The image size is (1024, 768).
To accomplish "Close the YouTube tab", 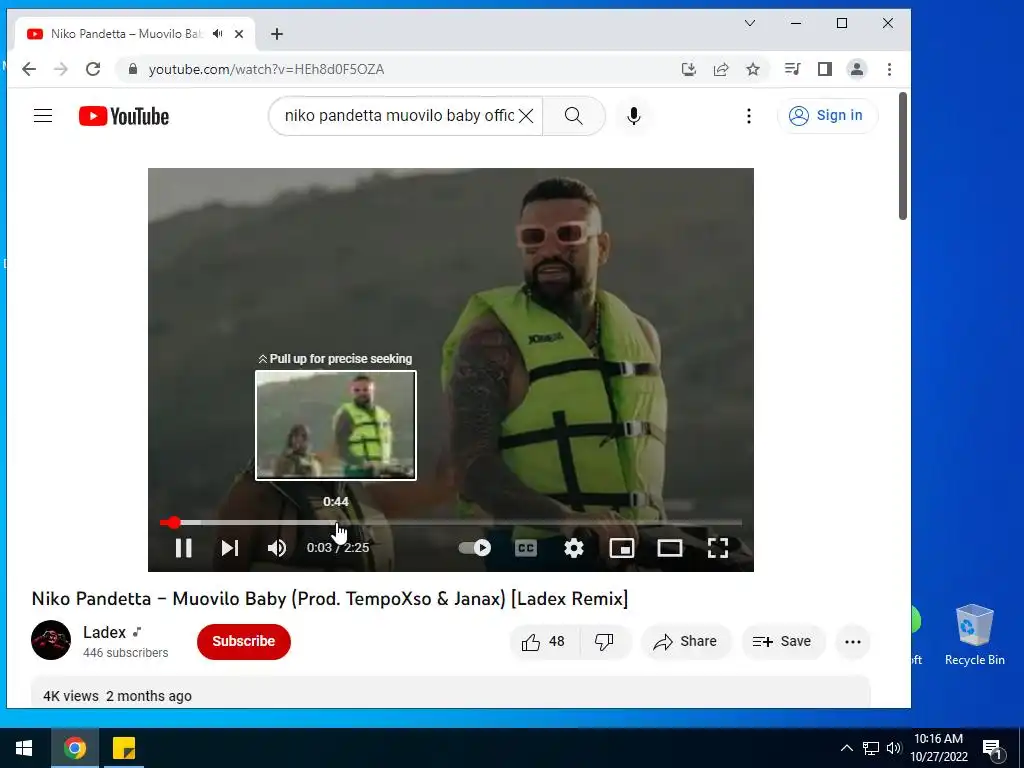I will [239, 34].
